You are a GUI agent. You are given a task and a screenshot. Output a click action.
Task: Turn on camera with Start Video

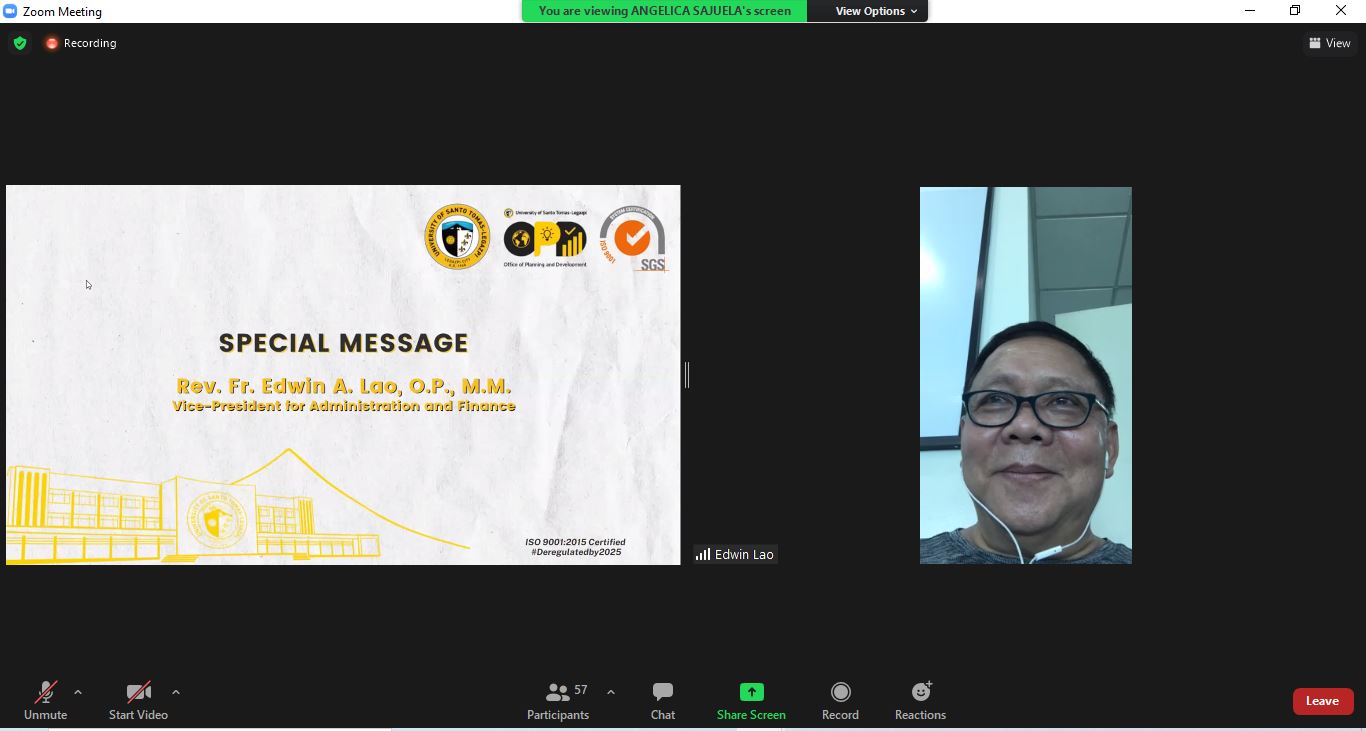(138, 701)
